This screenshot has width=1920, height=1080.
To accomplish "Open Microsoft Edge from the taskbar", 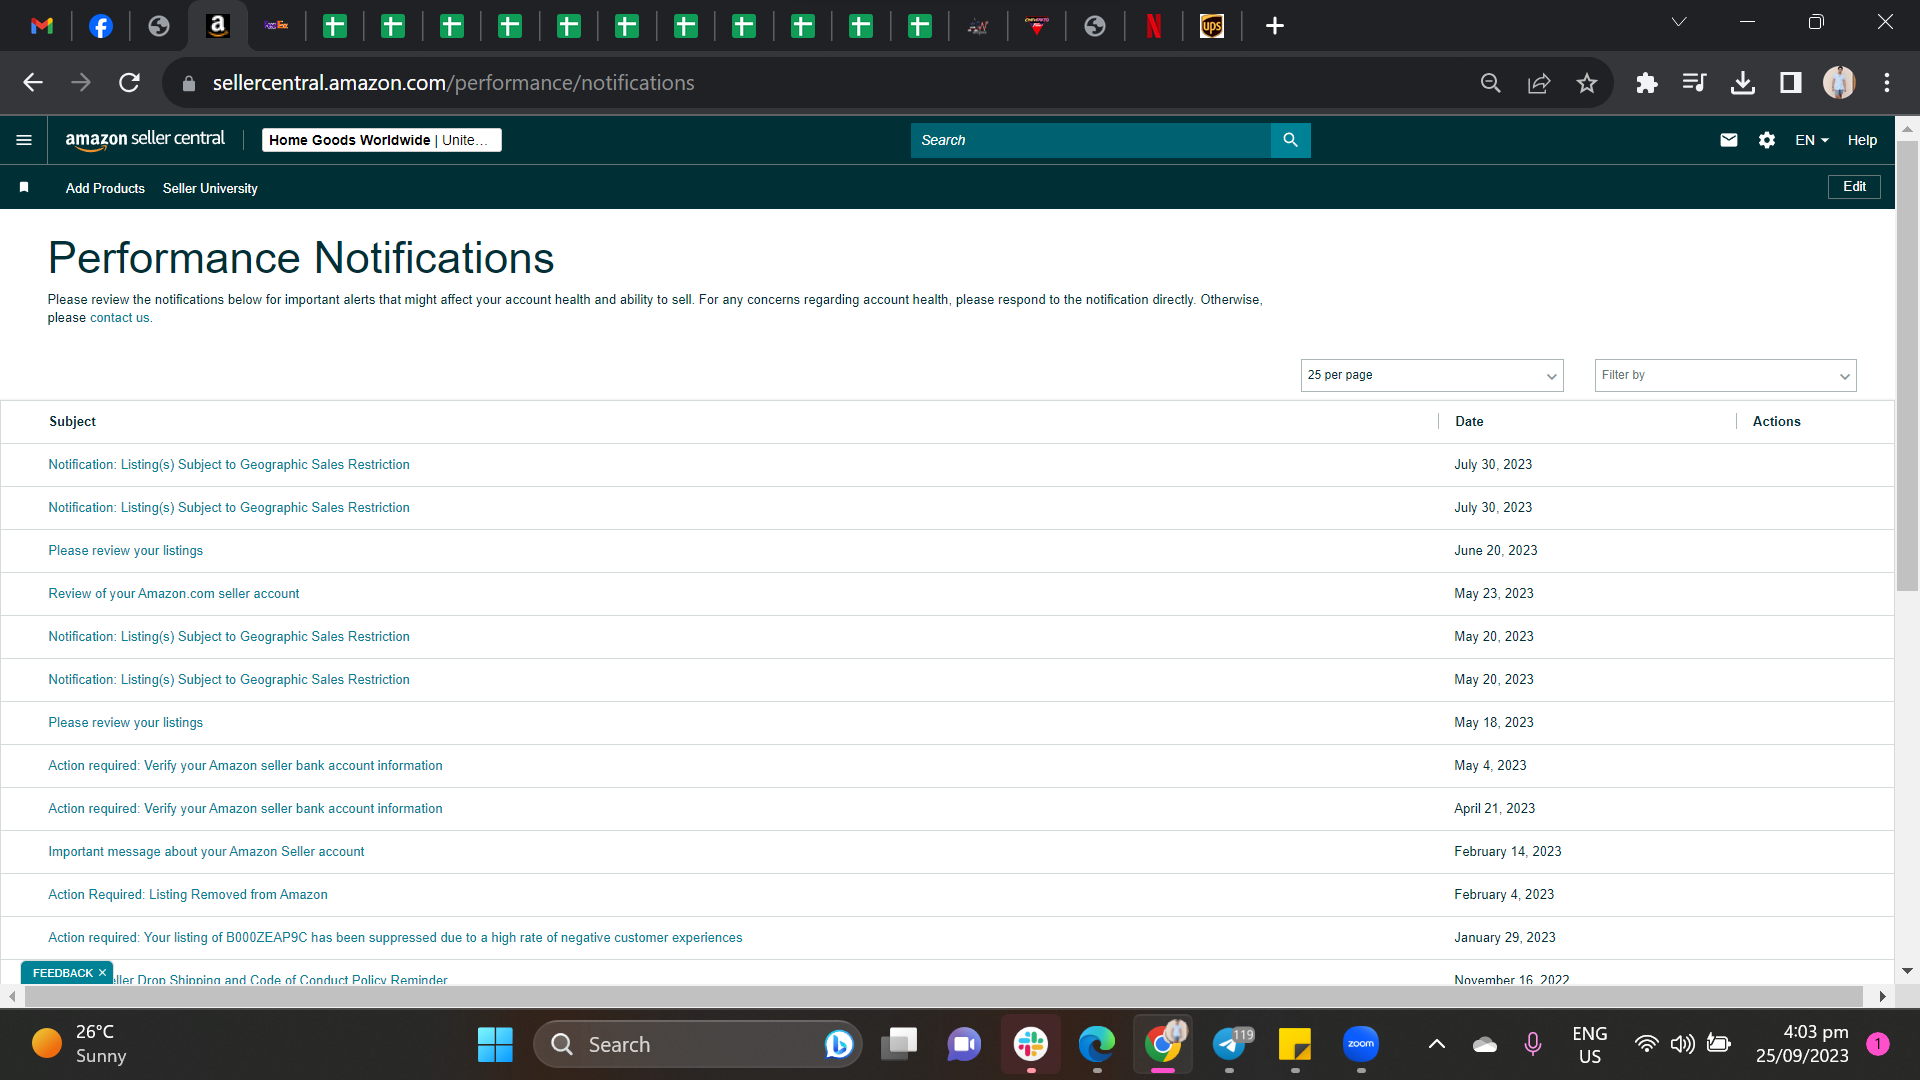I will (1097, 1045).
